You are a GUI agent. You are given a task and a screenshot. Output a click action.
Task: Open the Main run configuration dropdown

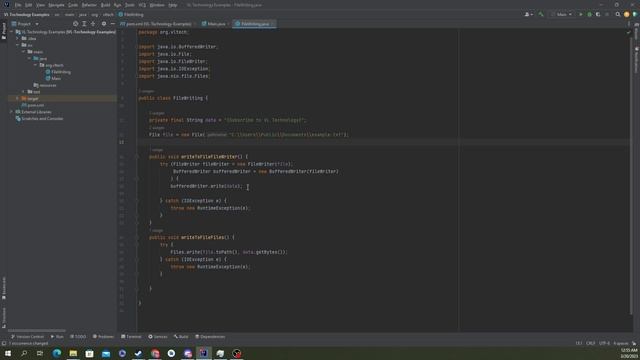561,14
